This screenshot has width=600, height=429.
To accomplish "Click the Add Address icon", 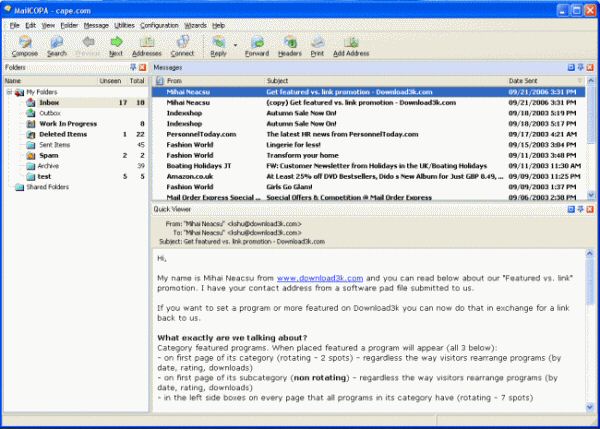I will click(x=351, y=46).
